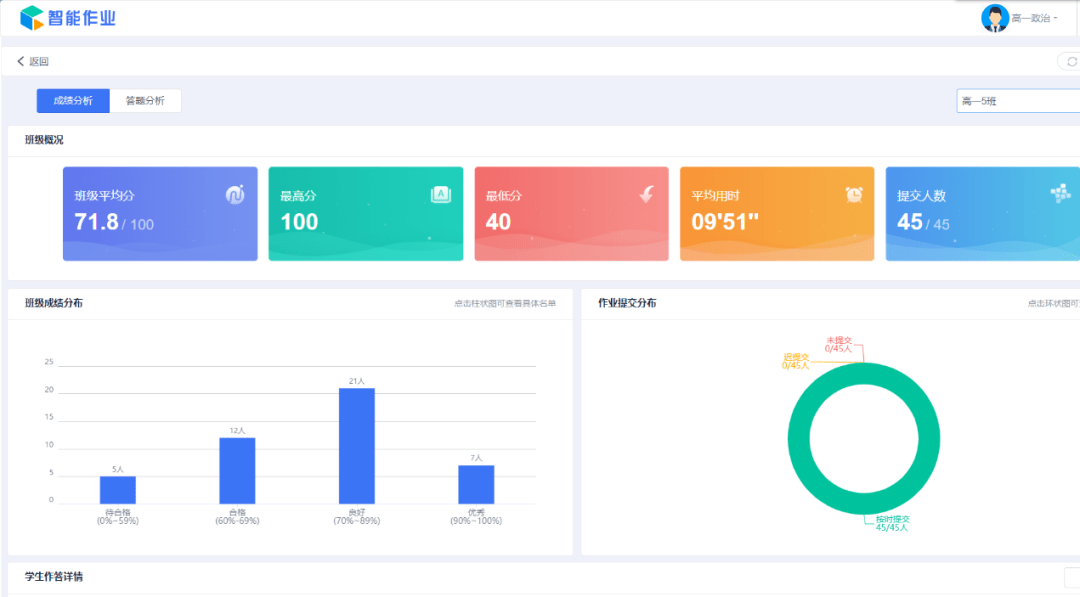Click the 班级概况 section heading

44,140
